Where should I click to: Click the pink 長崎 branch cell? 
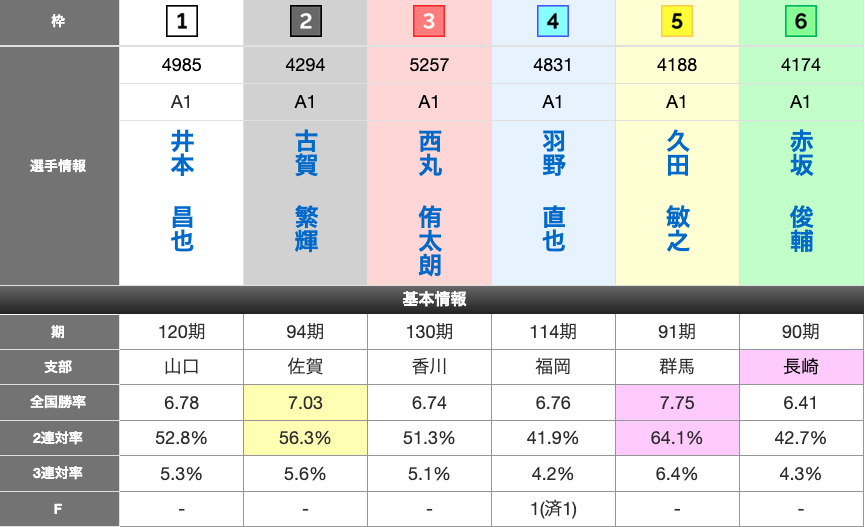pyautogui.click(x=801, y=367)
